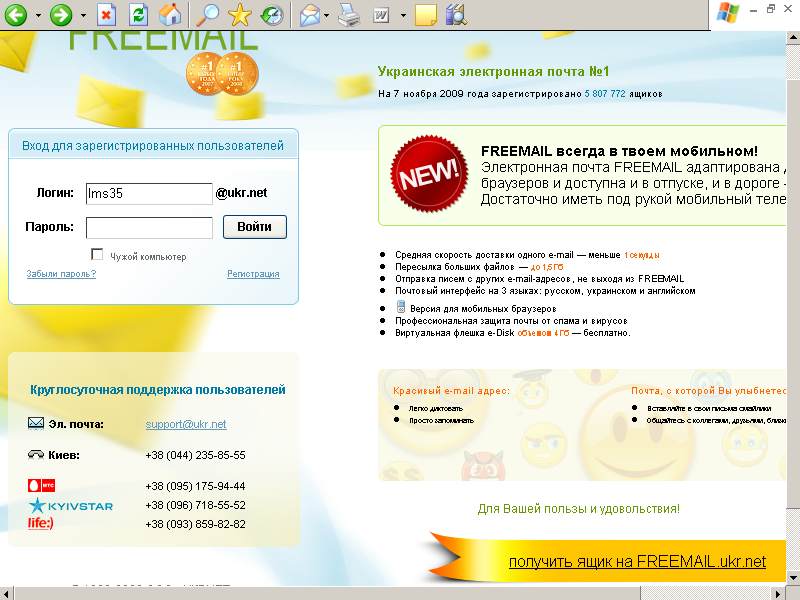Edit the page with the Word icon

(381, 15)
